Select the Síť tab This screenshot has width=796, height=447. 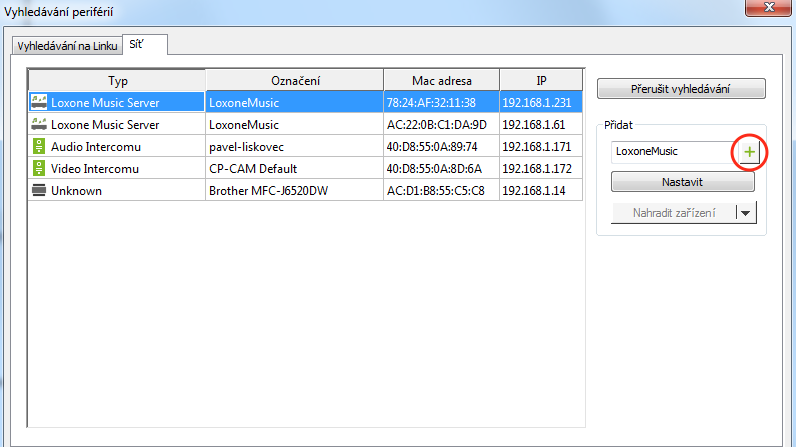tap(145, 45)
